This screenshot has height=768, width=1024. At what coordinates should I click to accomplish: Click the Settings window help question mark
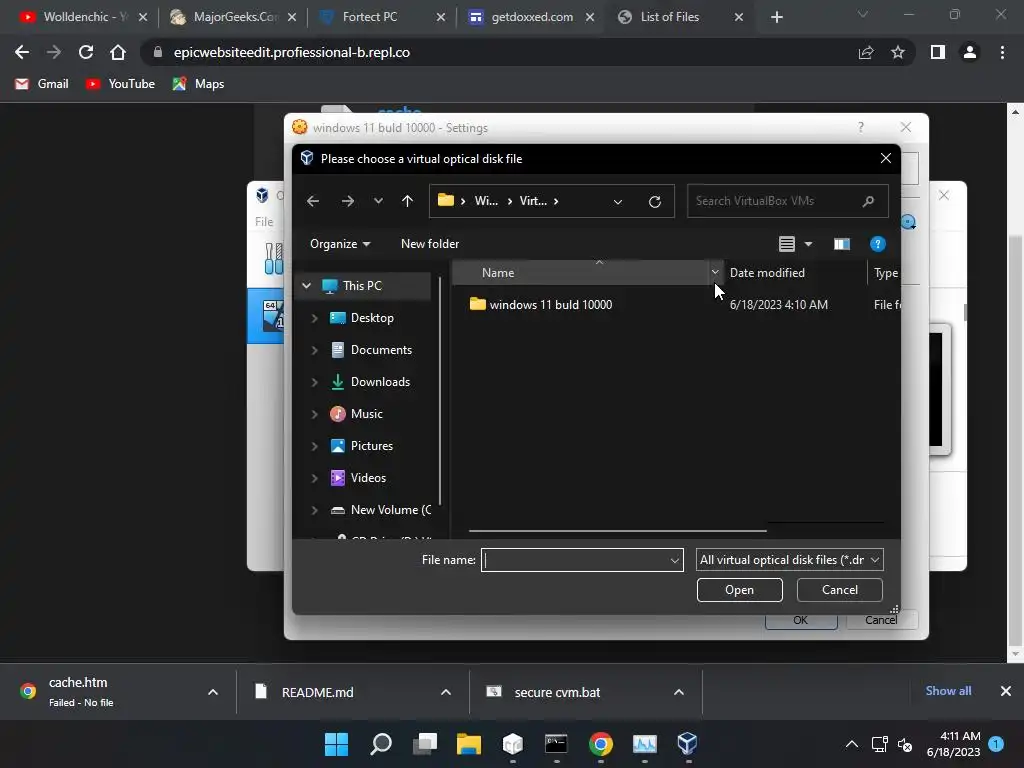[861, 127]
